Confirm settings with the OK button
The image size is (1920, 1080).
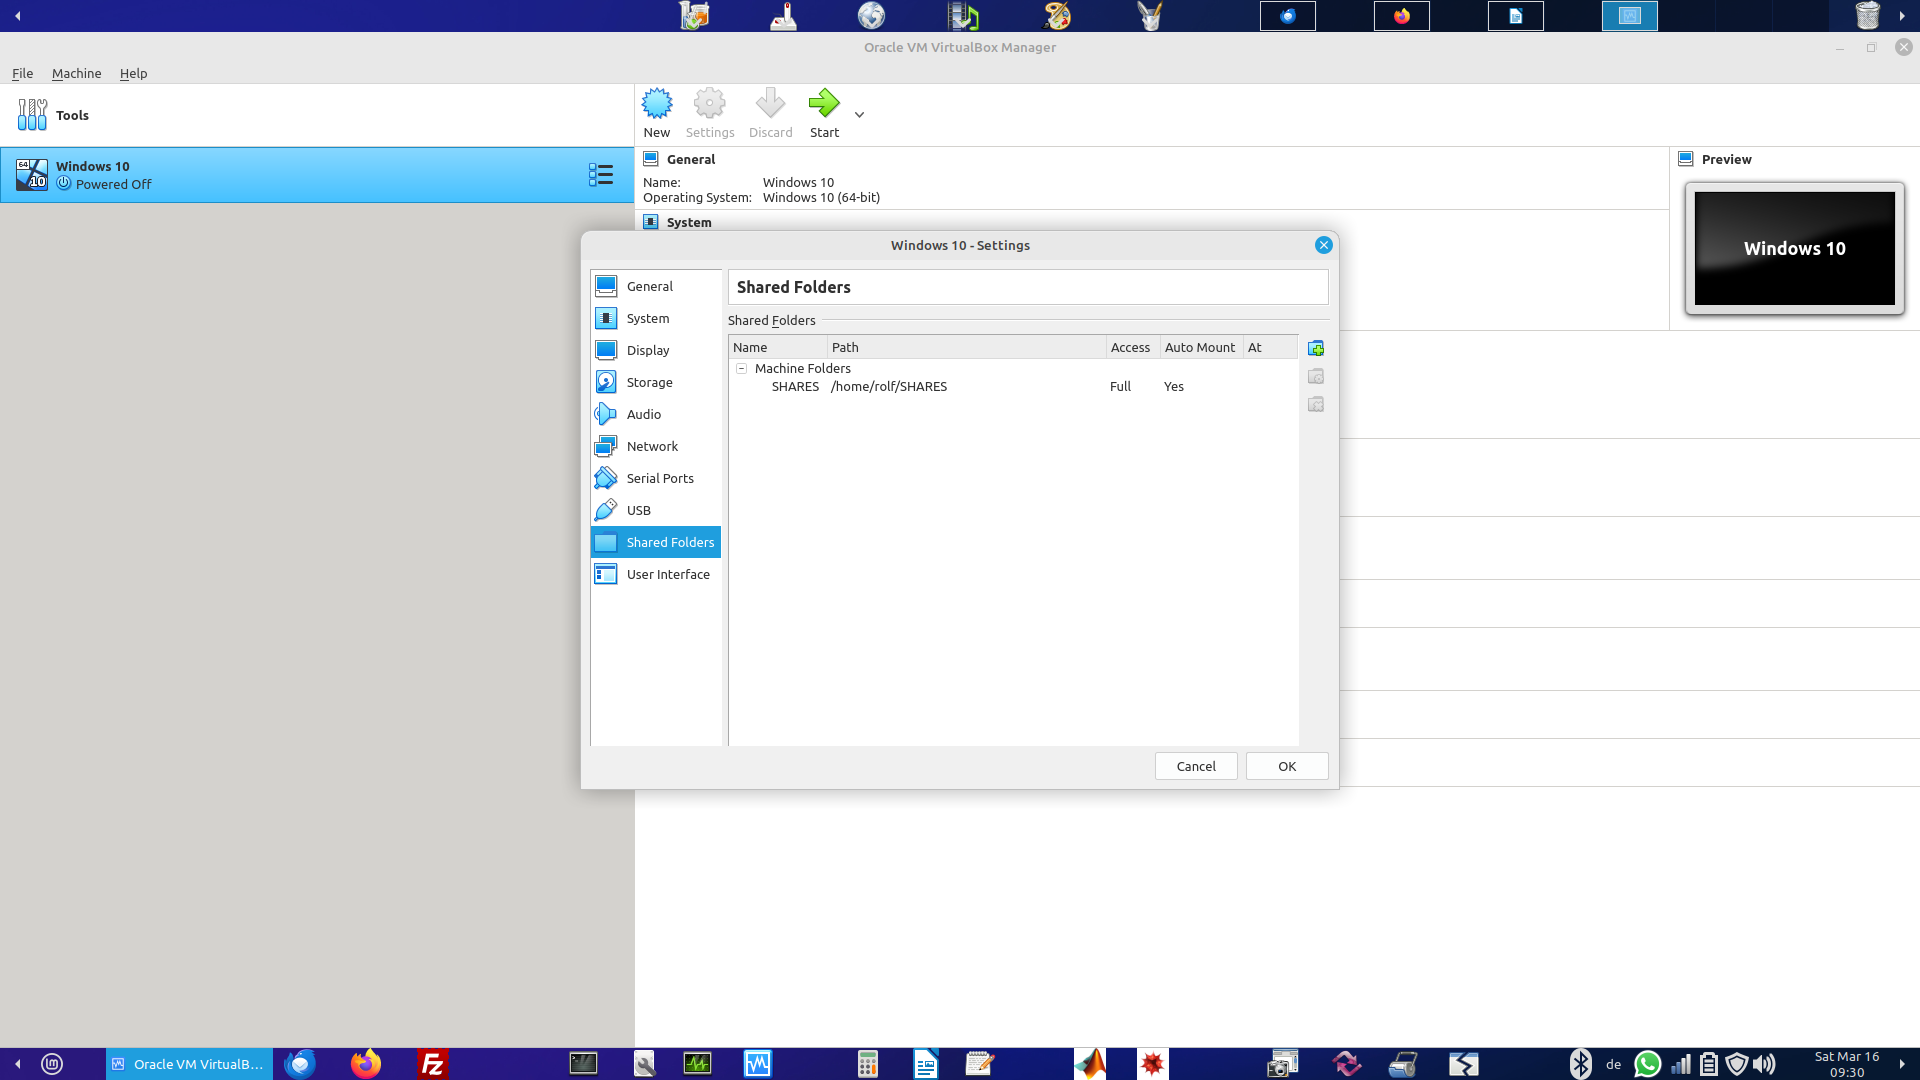coord(1287,766)
